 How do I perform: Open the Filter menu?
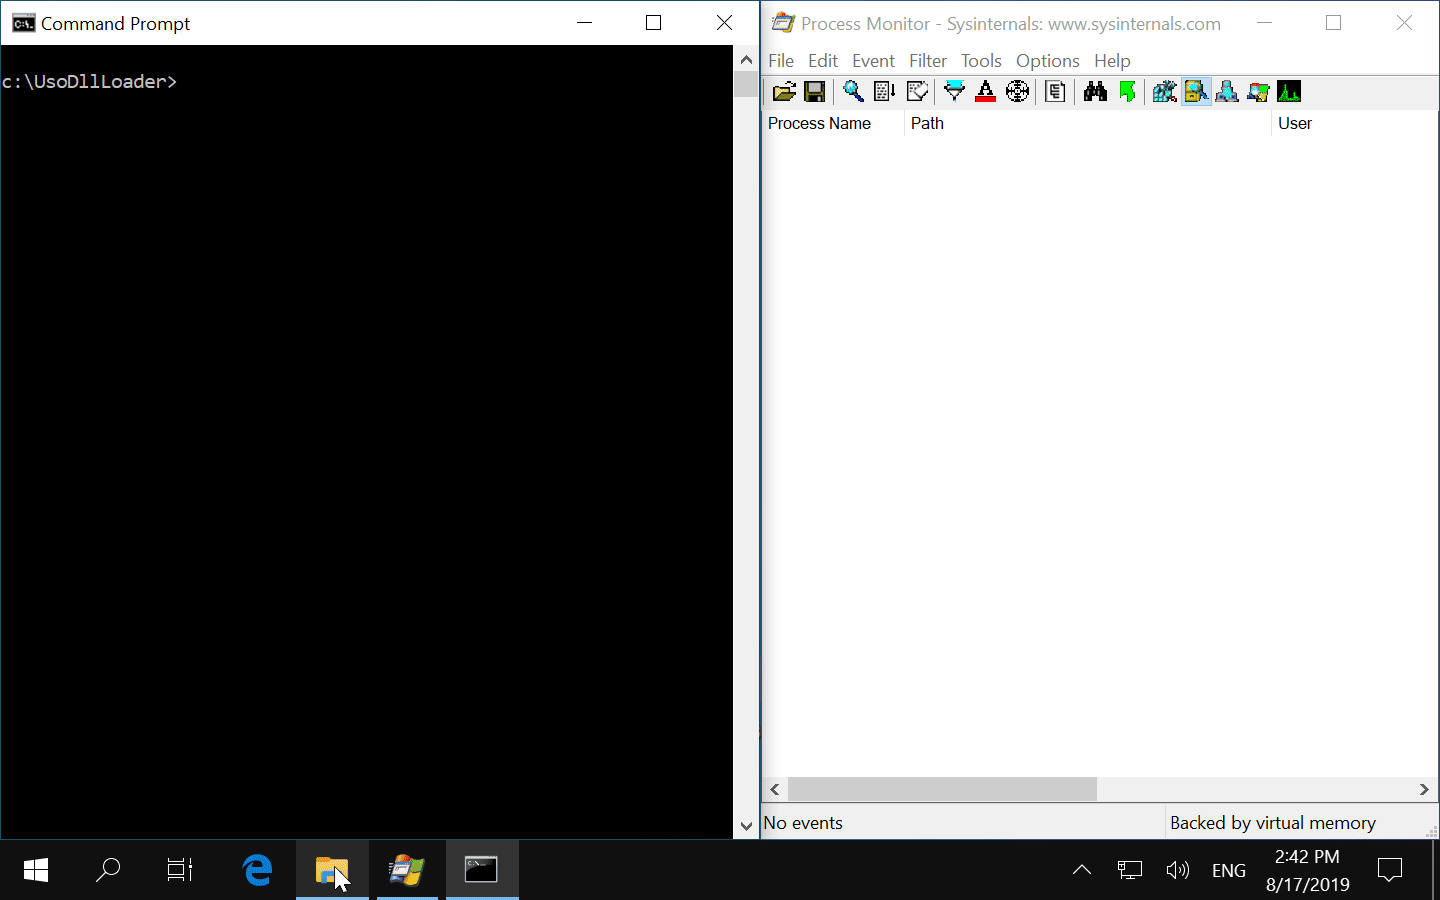point(928,61)
